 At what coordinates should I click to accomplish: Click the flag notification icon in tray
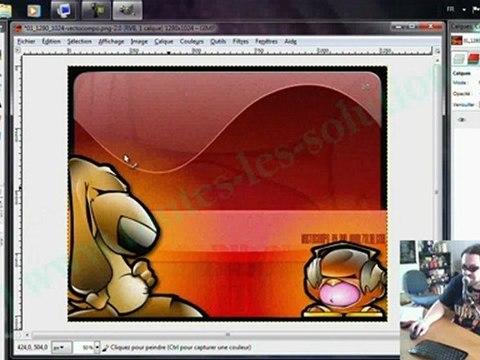point(476,10)
